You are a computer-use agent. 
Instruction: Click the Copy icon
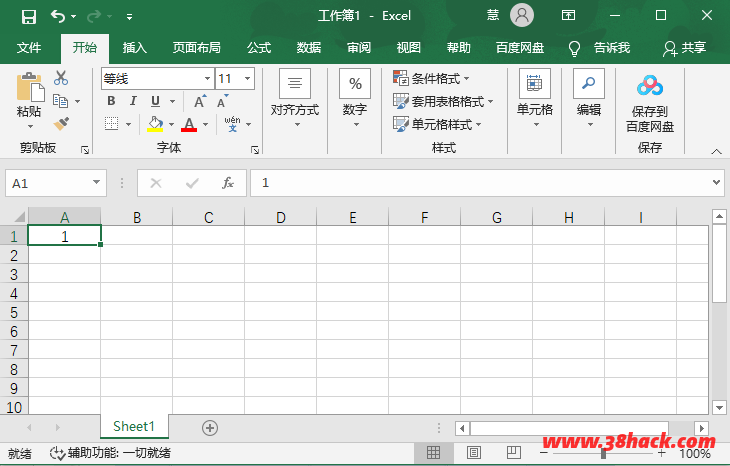(x=61, y=101)
